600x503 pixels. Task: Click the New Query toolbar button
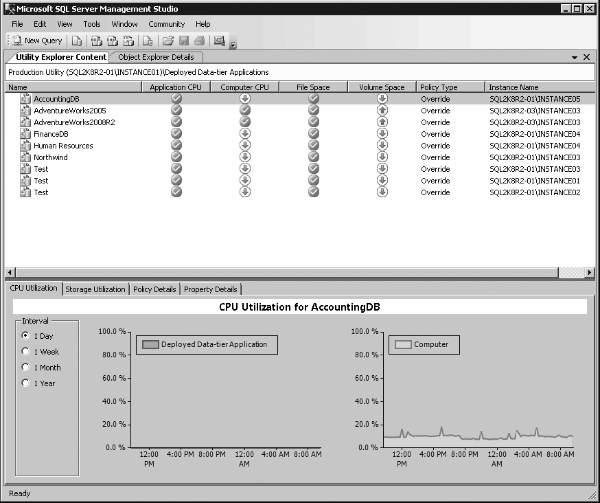point(37,41)
